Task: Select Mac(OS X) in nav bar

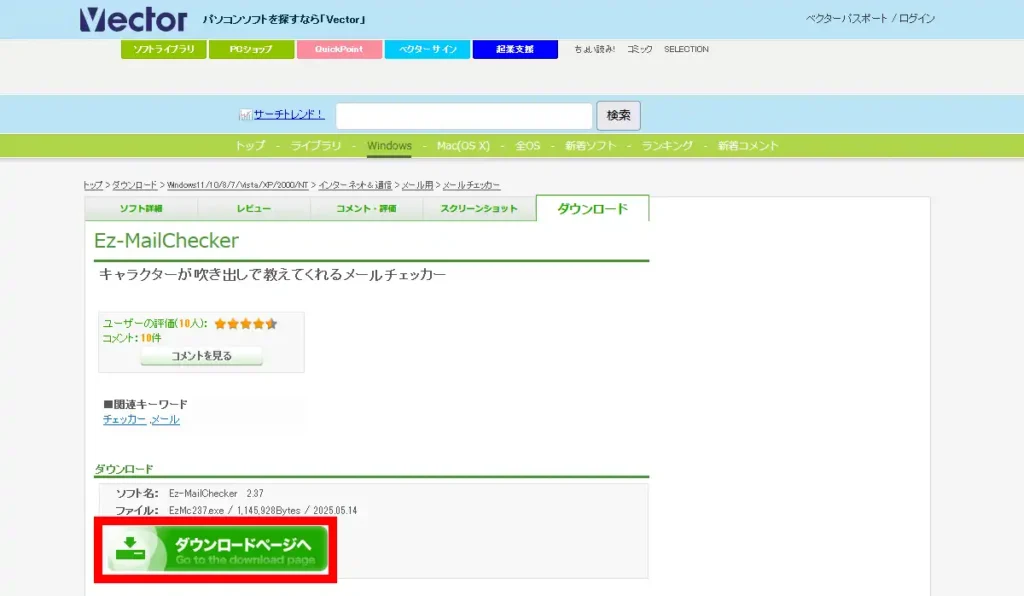Action: (x=463, y=146)
